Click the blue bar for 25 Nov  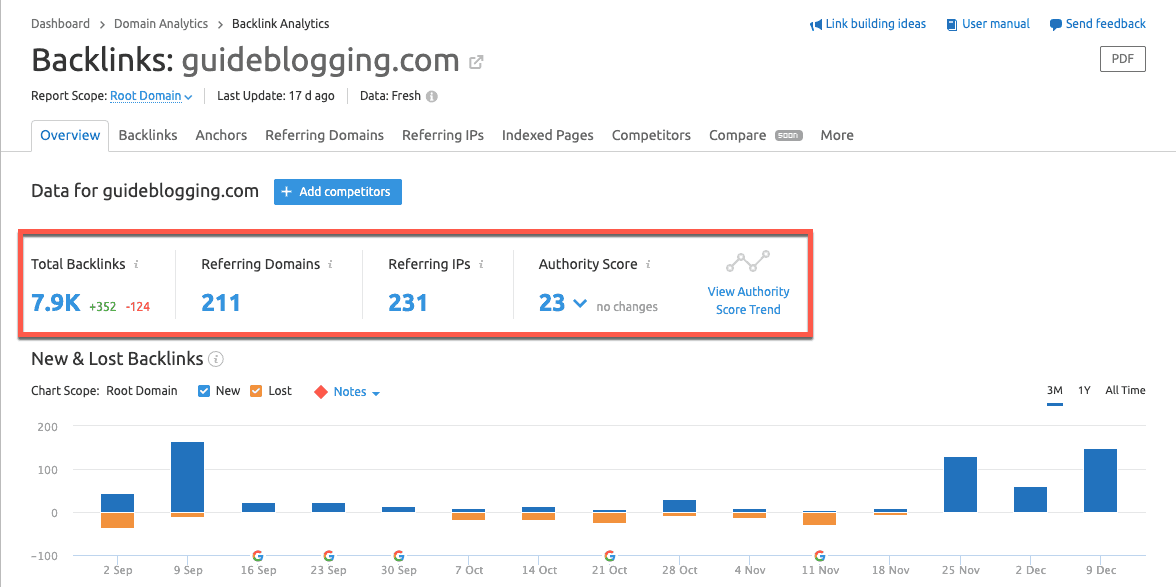960,484
